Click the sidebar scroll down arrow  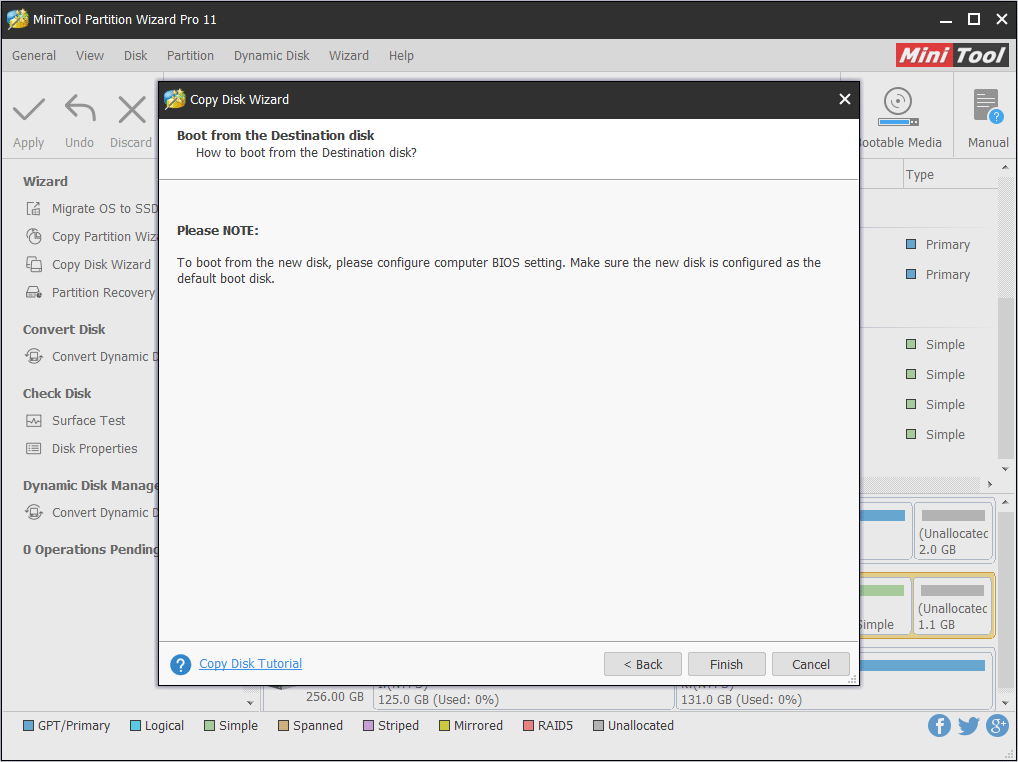click(250, 702)
